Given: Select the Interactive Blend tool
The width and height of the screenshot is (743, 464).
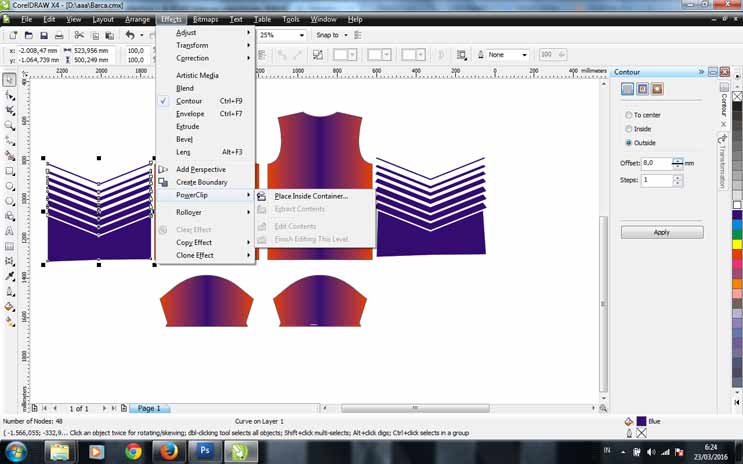Looking at the screenshot, I should tap(9, 261).
